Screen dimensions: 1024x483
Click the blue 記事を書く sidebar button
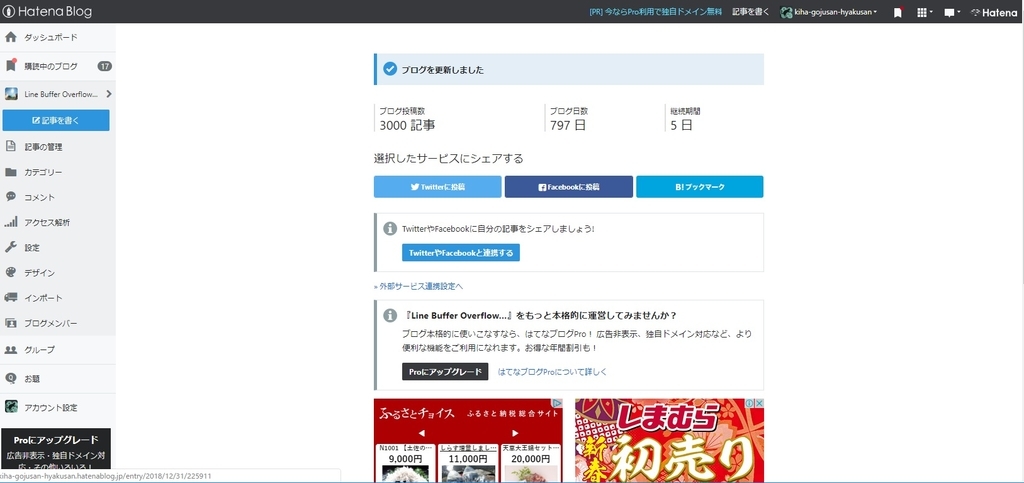[56, 120]
